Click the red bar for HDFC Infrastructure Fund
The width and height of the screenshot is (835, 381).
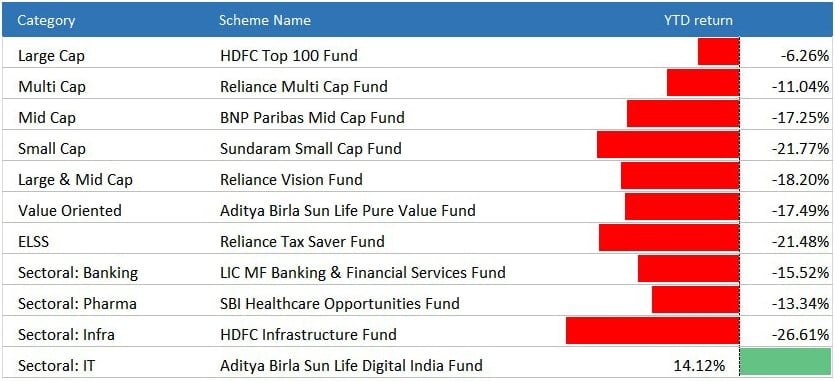pos(652,330)
